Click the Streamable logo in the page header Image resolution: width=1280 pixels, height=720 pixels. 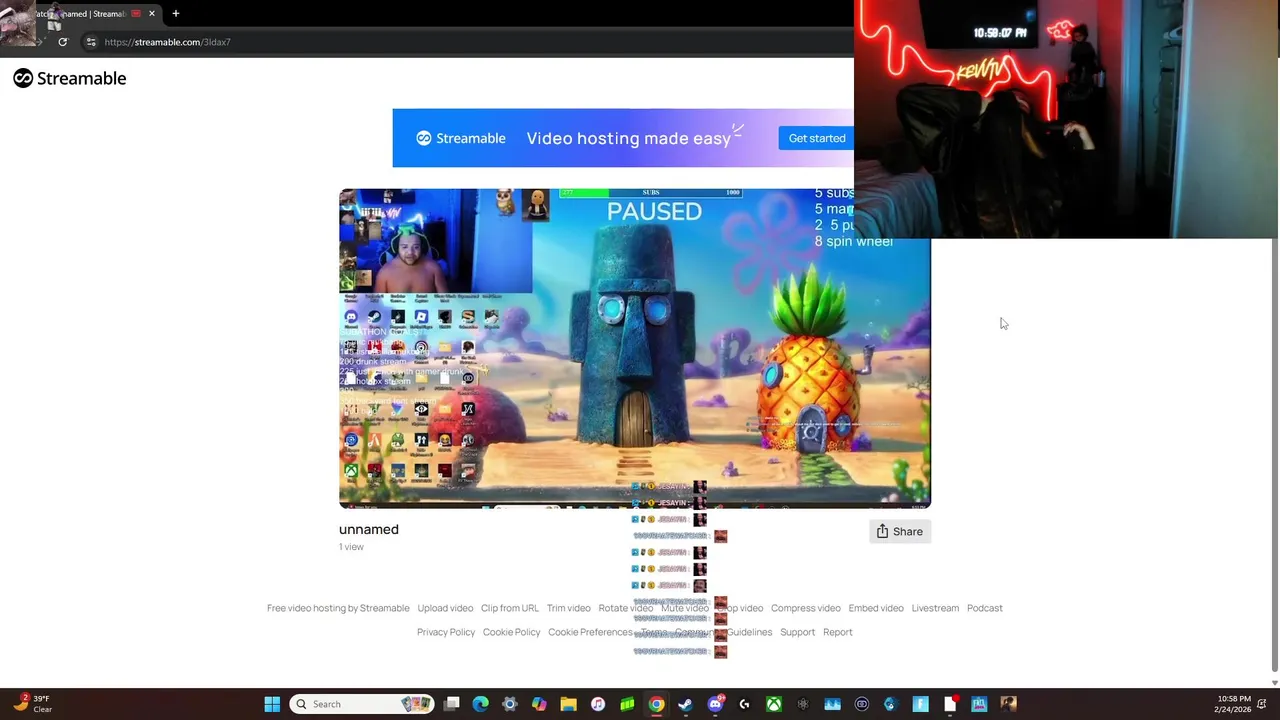point(70,78)
